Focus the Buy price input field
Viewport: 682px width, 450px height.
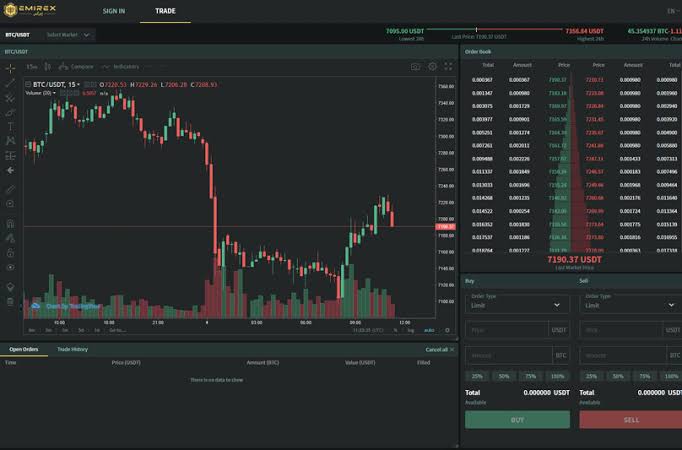[507, 330]
